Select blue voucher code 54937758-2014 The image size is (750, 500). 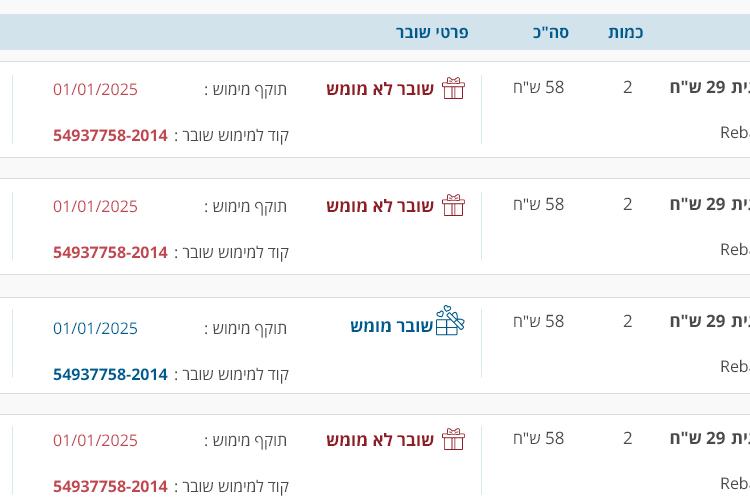[x=110, y=374]
